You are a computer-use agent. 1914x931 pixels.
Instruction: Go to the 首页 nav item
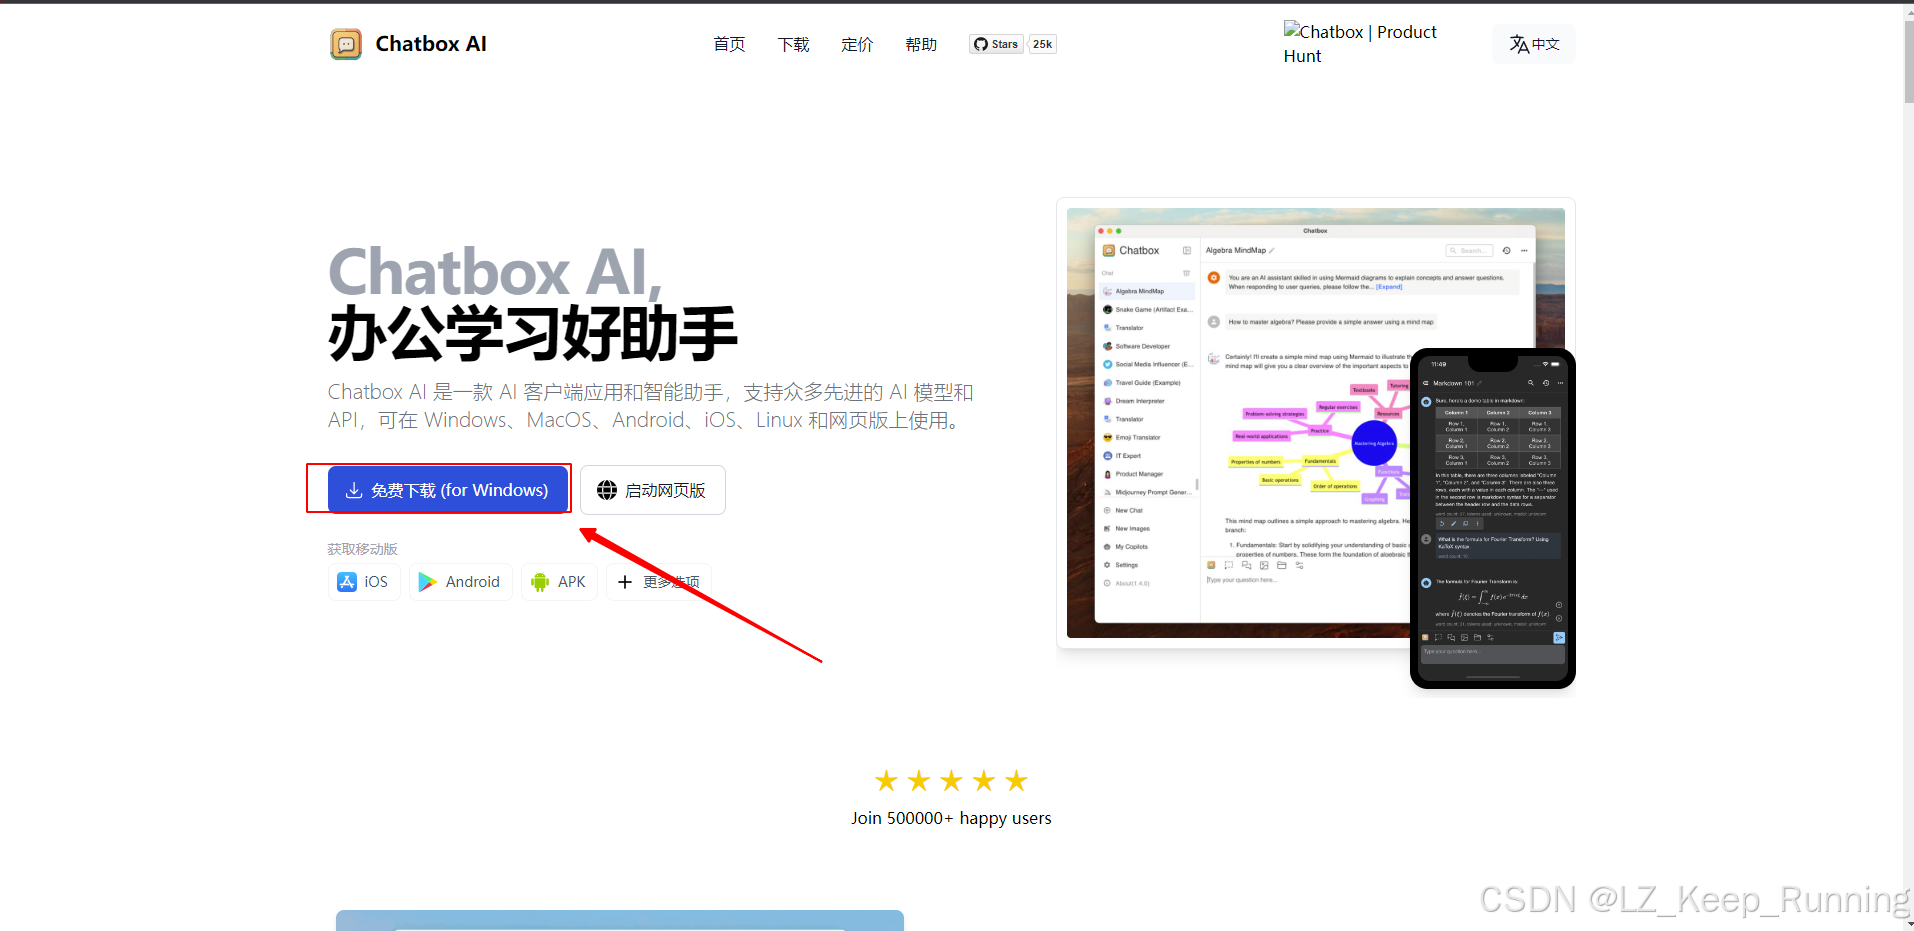pyautogui.click(x=729, y=44)
